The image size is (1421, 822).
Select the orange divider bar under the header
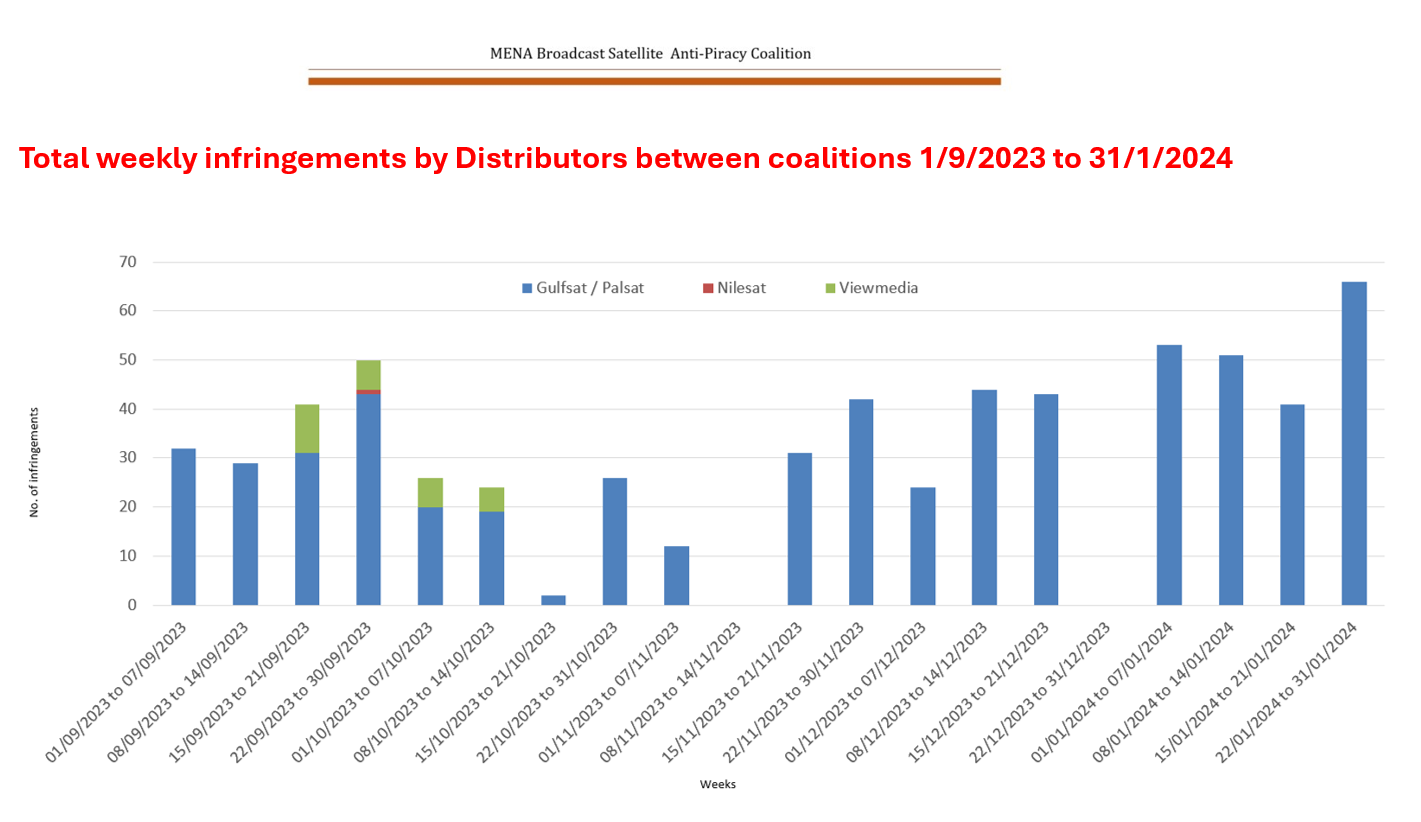[x=654, y=79]
